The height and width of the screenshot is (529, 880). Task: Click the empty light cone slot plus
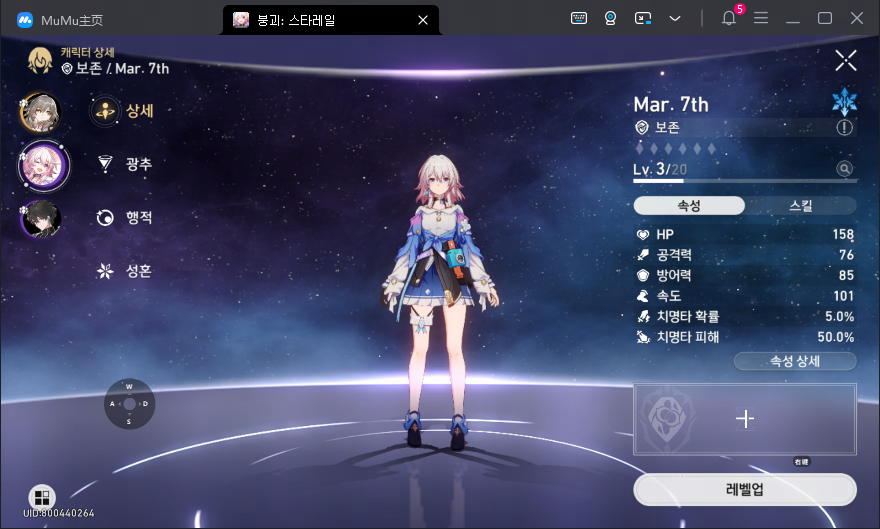(x=745, y=419)
